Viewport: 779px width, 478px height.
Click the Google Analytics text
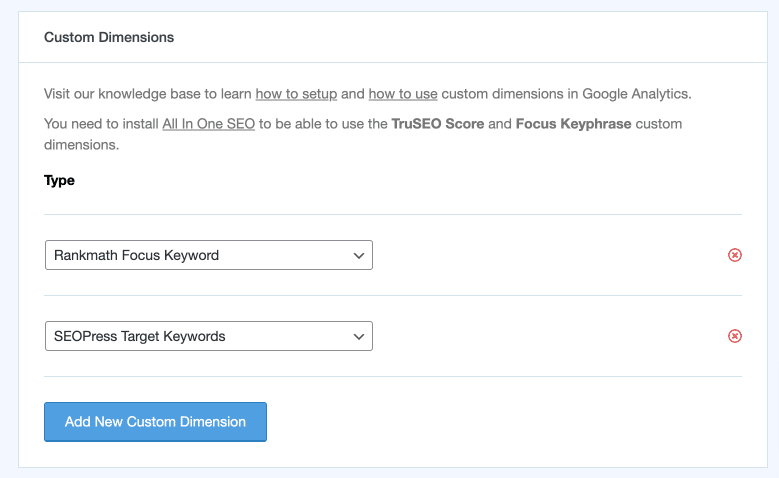pos(634,94)
